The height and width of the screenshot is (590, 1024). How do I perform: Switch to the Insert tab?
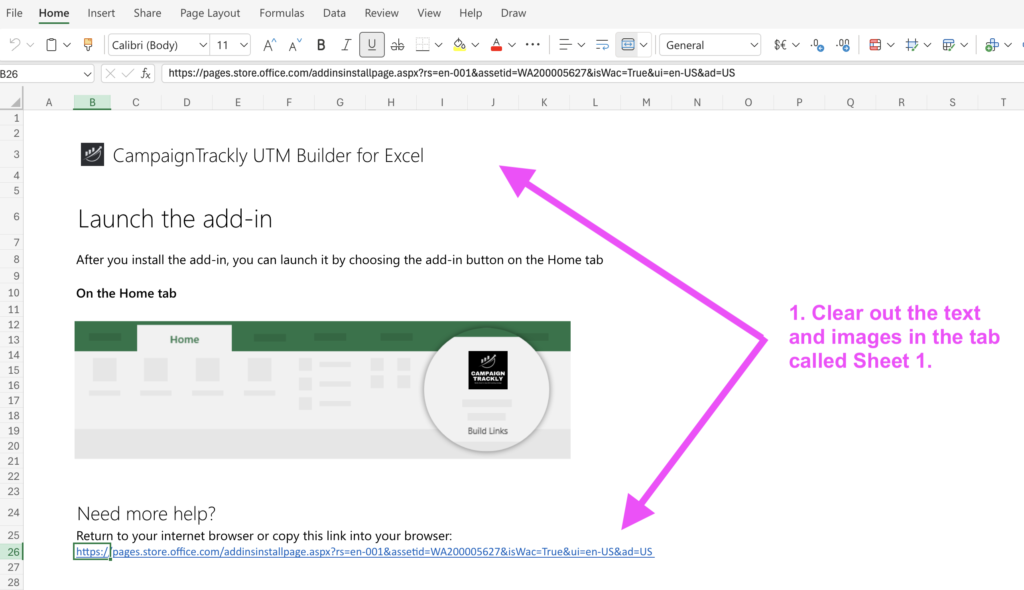point(101,13)
